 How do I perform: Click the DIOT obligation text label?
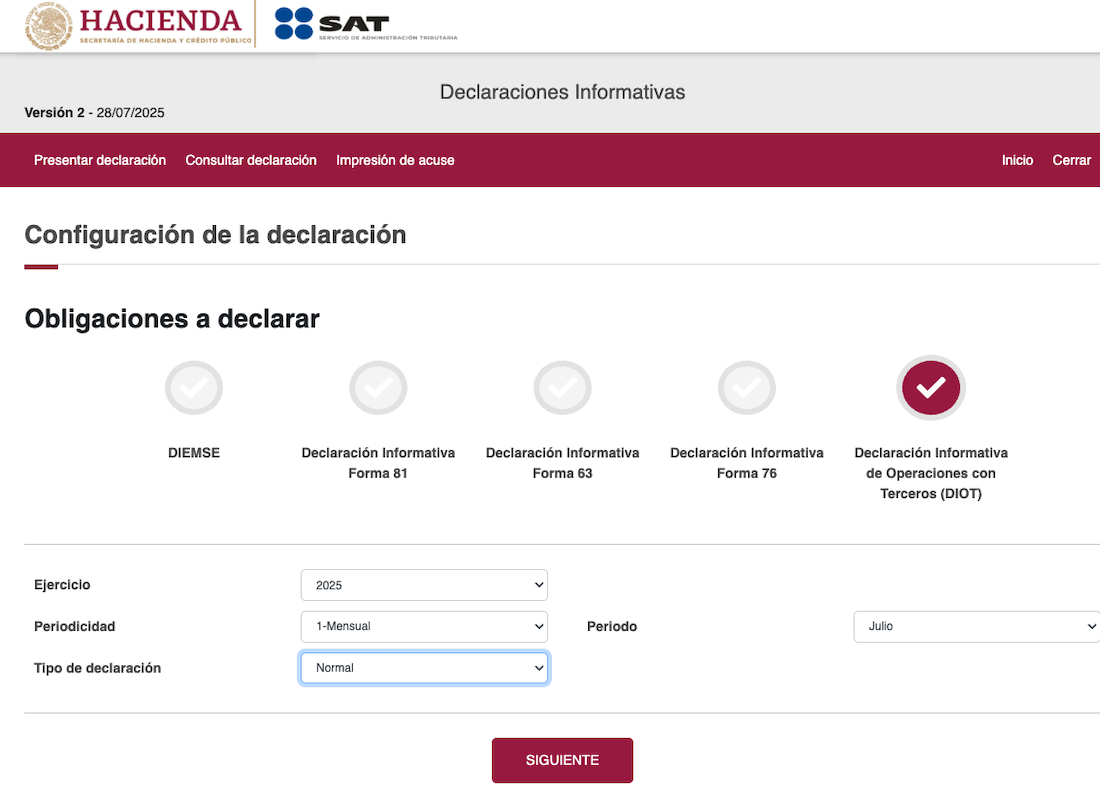pyautogui.click(x=931, y=473)
